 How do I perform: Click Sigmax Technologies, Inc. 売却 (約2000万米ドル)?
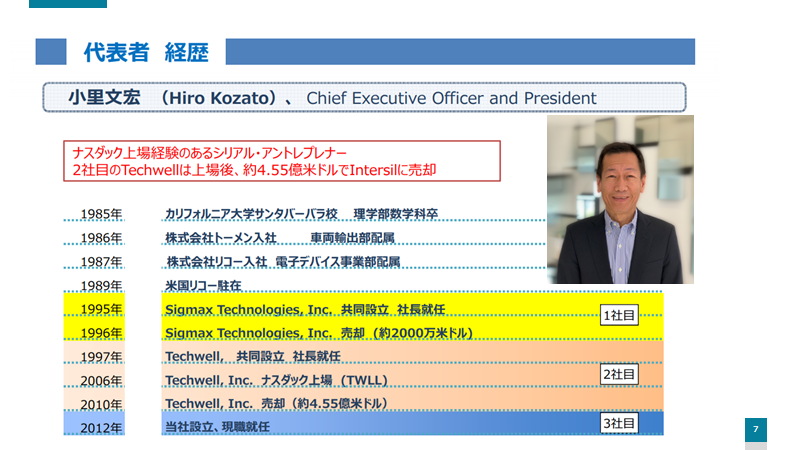click(319, 333)
